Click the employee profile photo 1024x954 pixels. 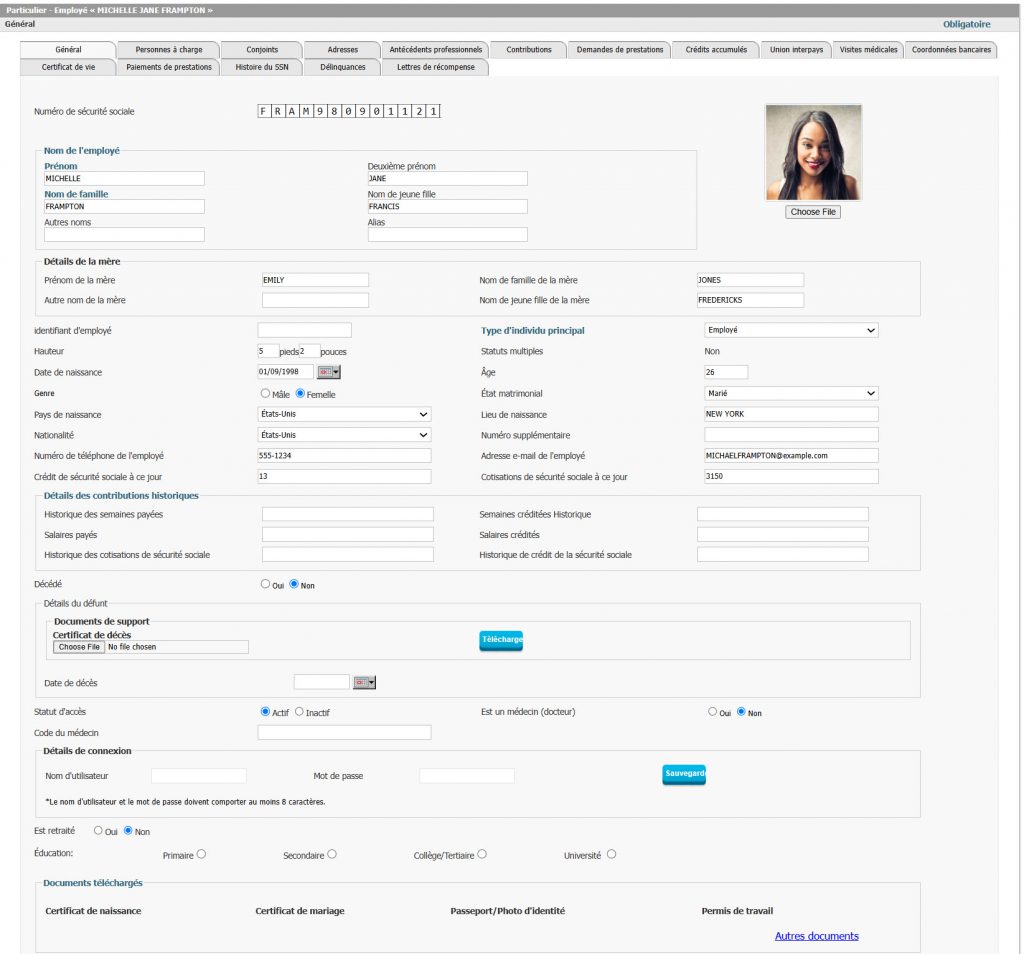tap(813, 152)
